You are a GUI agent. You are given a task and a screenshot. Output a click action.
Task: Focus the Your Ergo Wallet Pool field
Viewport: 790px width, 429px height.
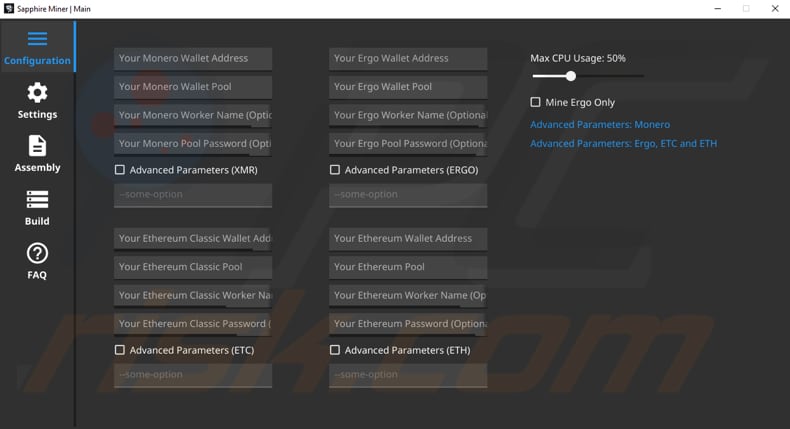pos(408,87)
